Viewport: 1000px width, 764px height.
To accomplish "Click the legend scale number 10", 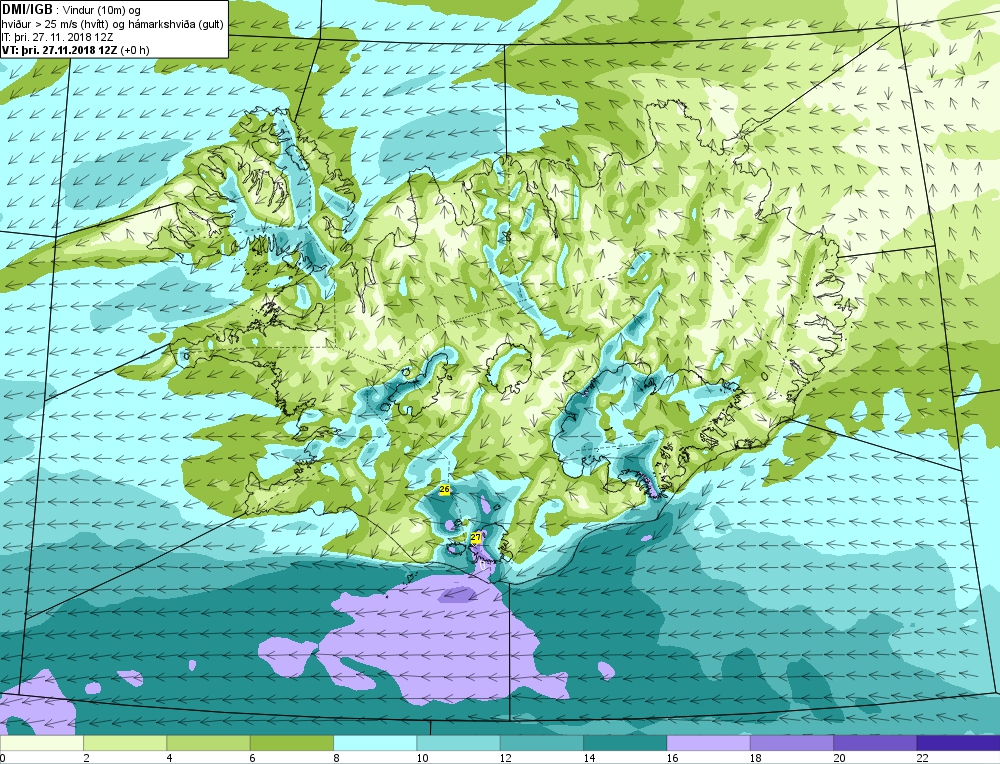I will (422, 758).
